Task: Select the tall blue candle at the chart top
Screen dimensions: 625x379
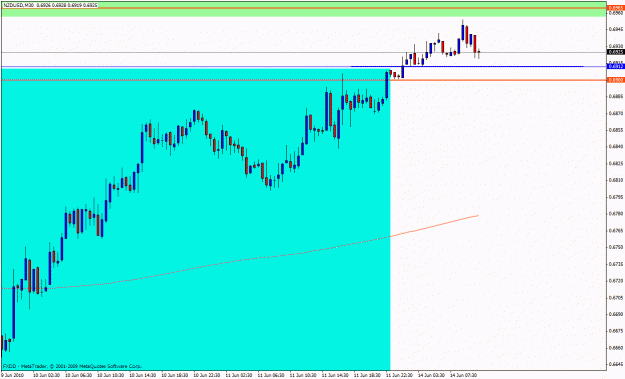Action: point(462,33)
